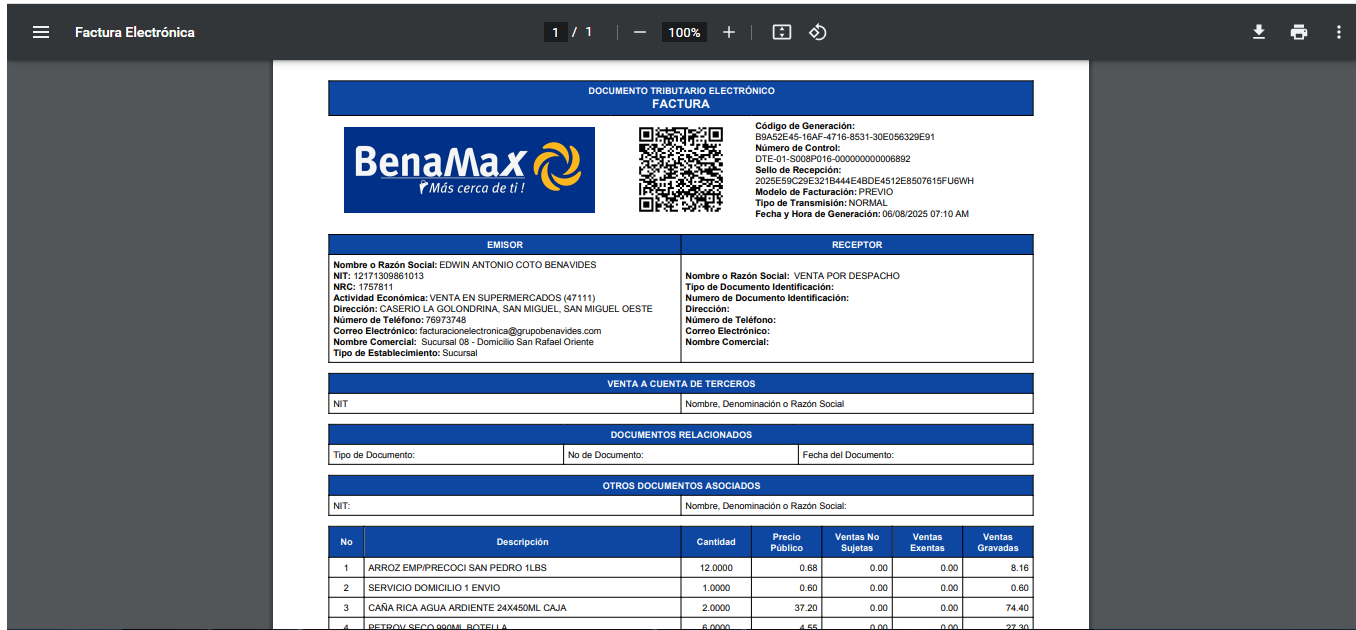Click the RECEPTOR section header

coord(857,245)
